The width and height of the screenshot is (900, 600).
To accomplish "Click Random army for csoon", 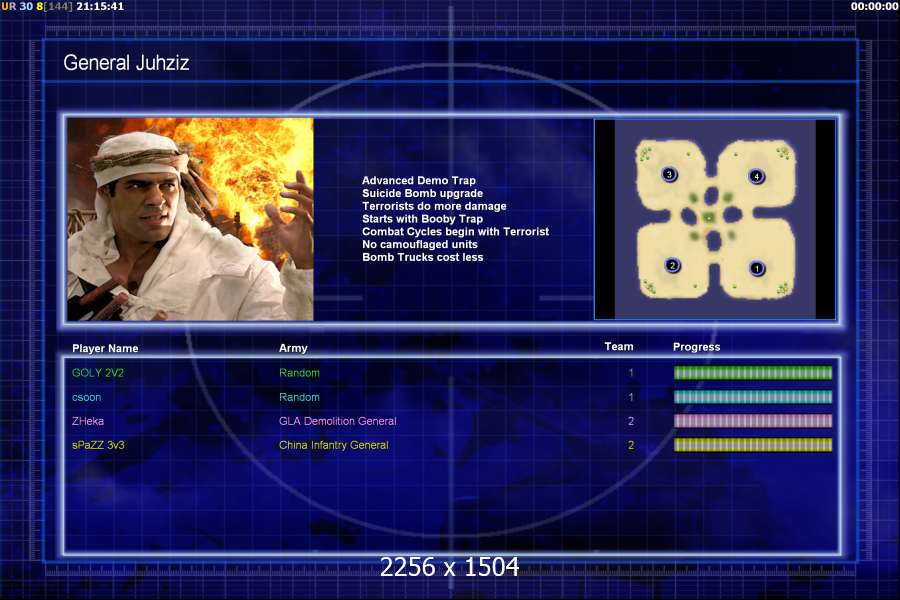I will [x=299, y=397].
